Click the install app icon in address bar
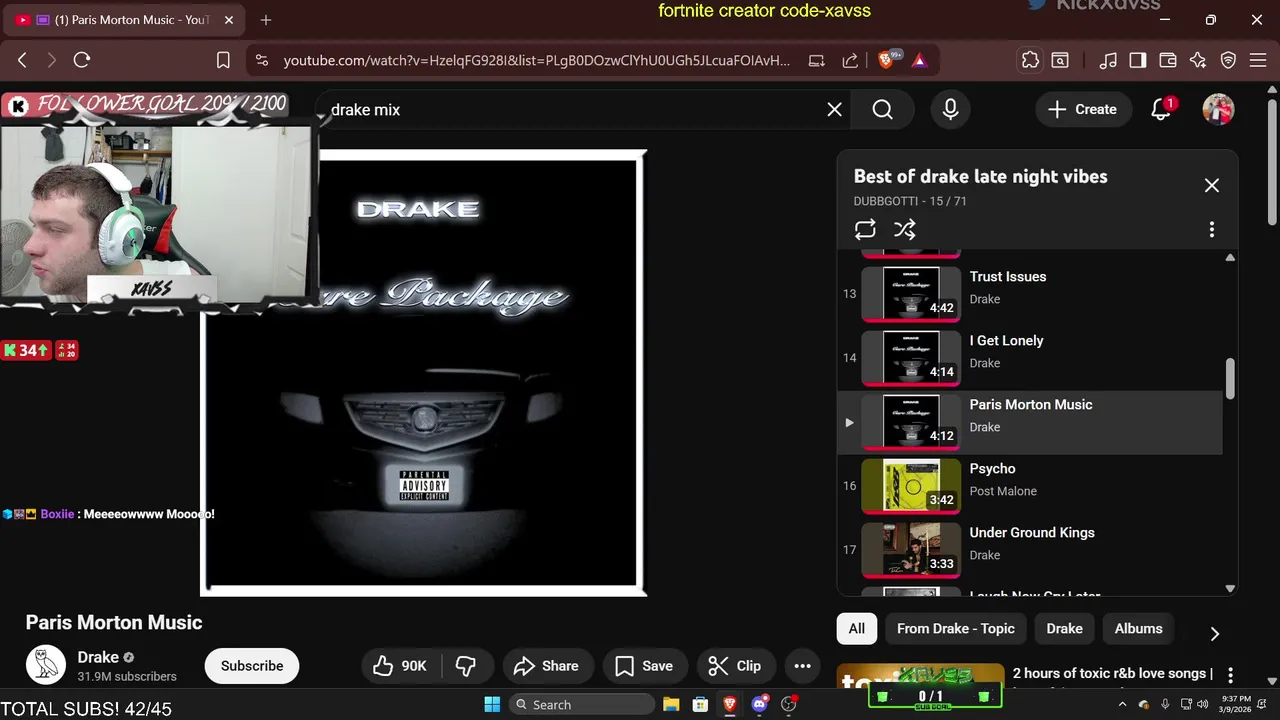1280x720 pixels. click(x=817, y=60)
